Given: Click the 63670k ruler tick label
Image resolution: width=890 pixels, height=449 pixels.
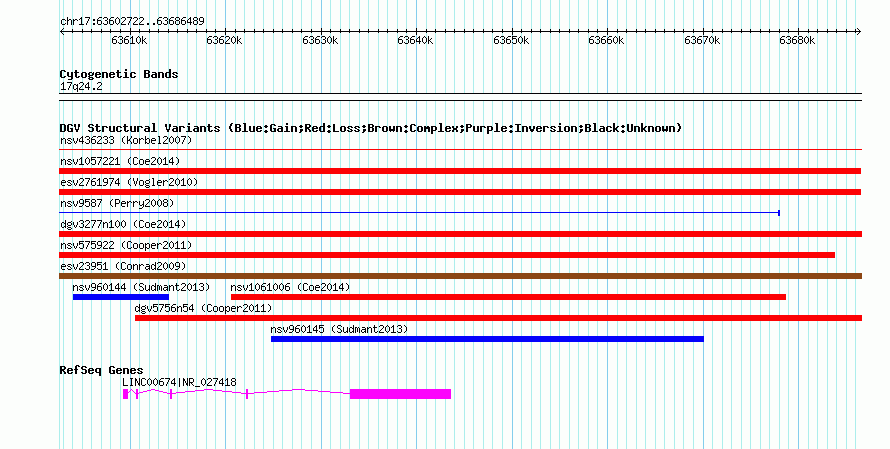Looking at the screenshot, I should [x=702, y=40].
